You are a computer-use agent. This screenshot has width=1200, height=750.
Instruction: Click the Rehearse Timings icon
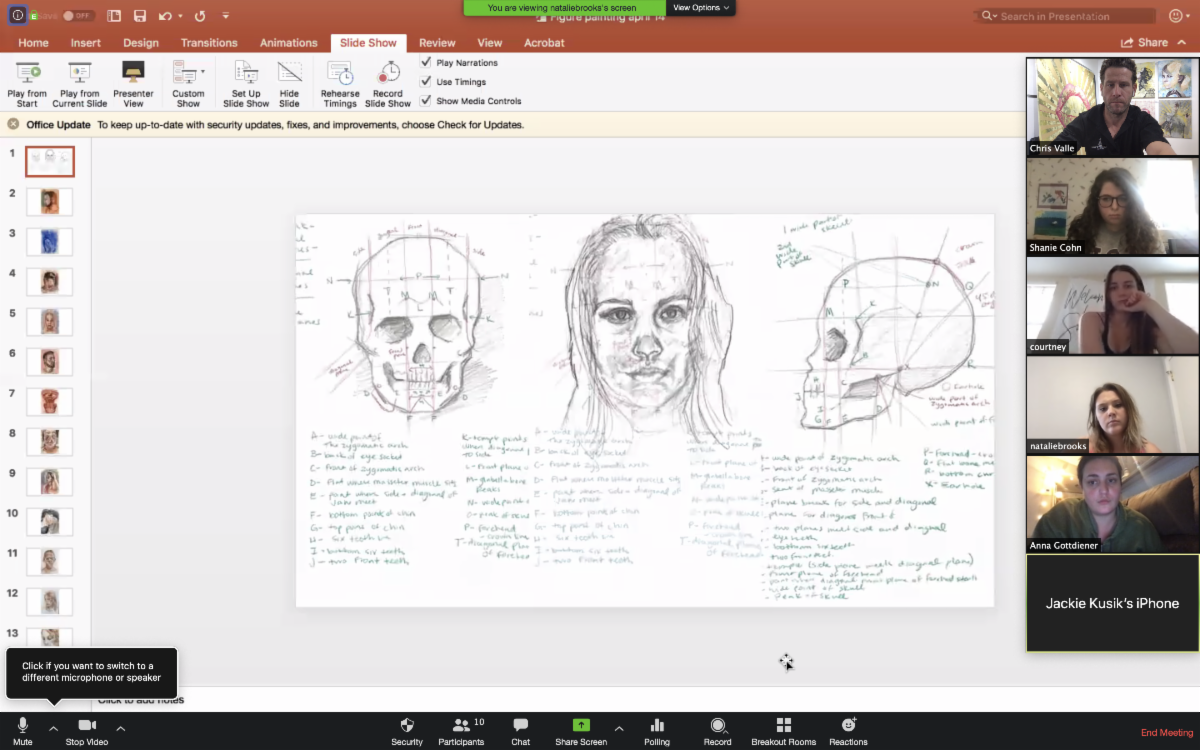tap(340, 74)
